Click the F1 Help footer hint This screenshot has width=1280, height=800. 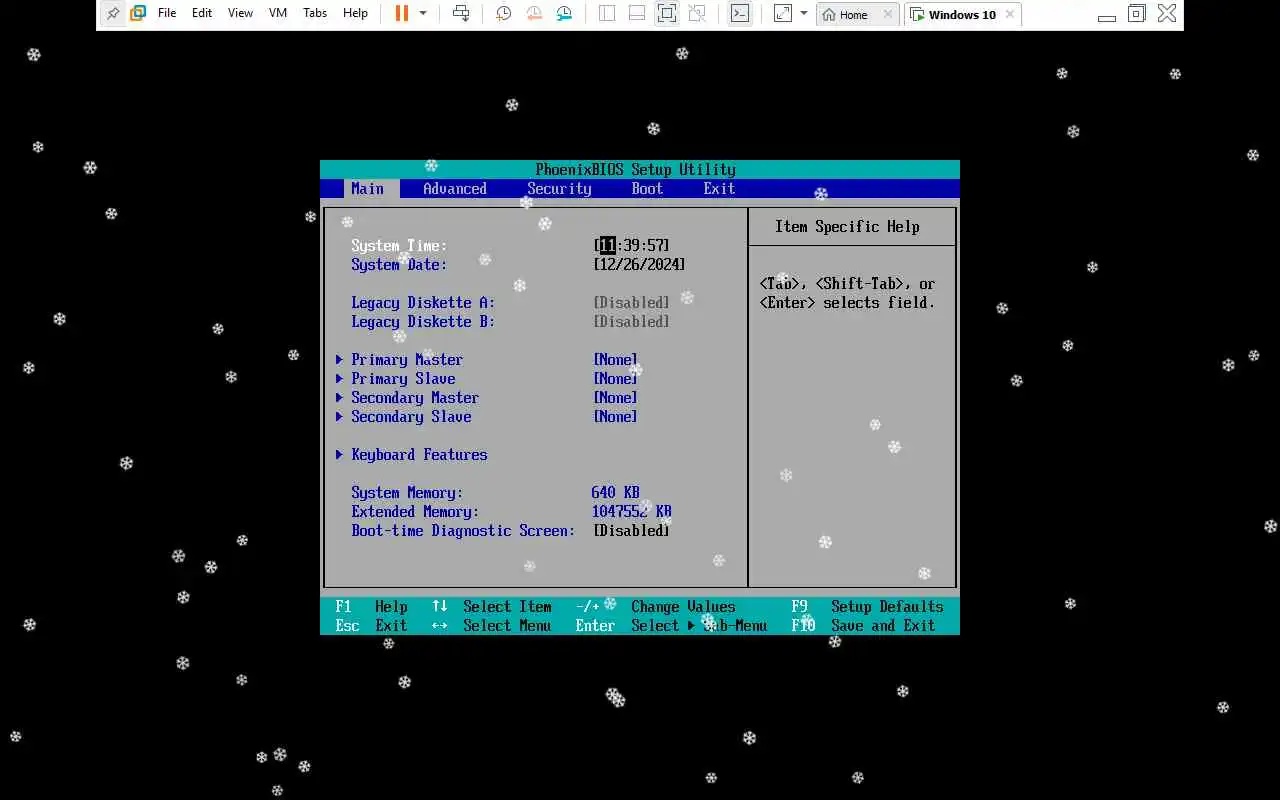click(371, 606)
